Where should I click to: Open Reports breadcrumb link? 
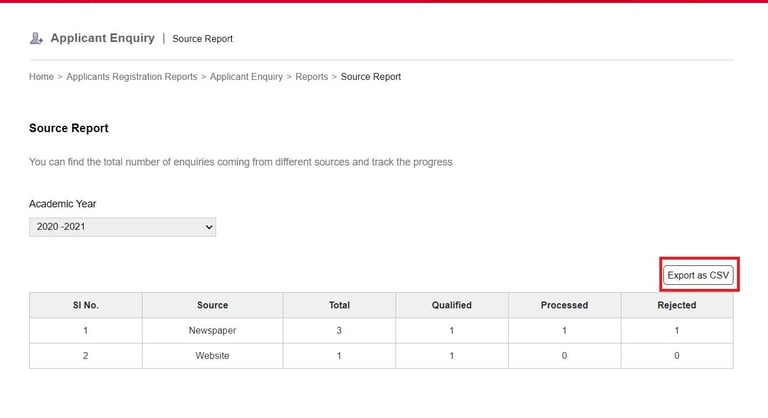point(312,76)
